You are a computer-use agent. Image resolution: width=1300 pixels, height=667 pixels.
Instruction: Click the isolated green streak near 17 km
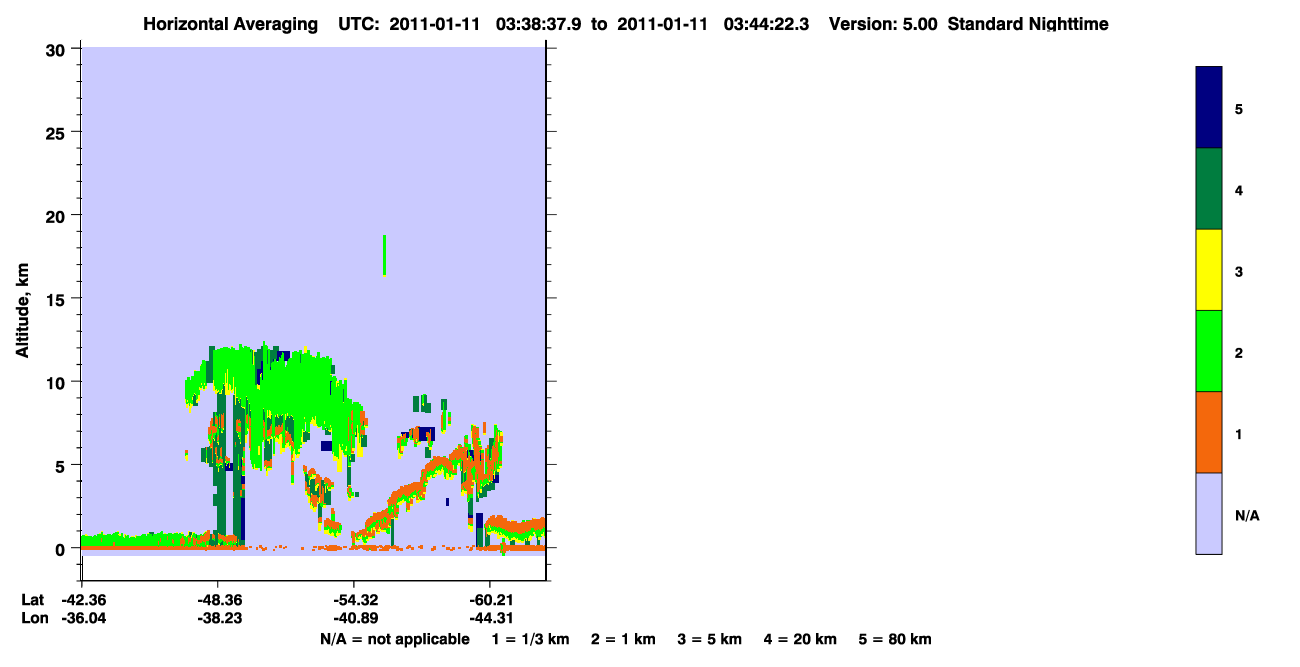pyautogui.click(x=384, y=255)
